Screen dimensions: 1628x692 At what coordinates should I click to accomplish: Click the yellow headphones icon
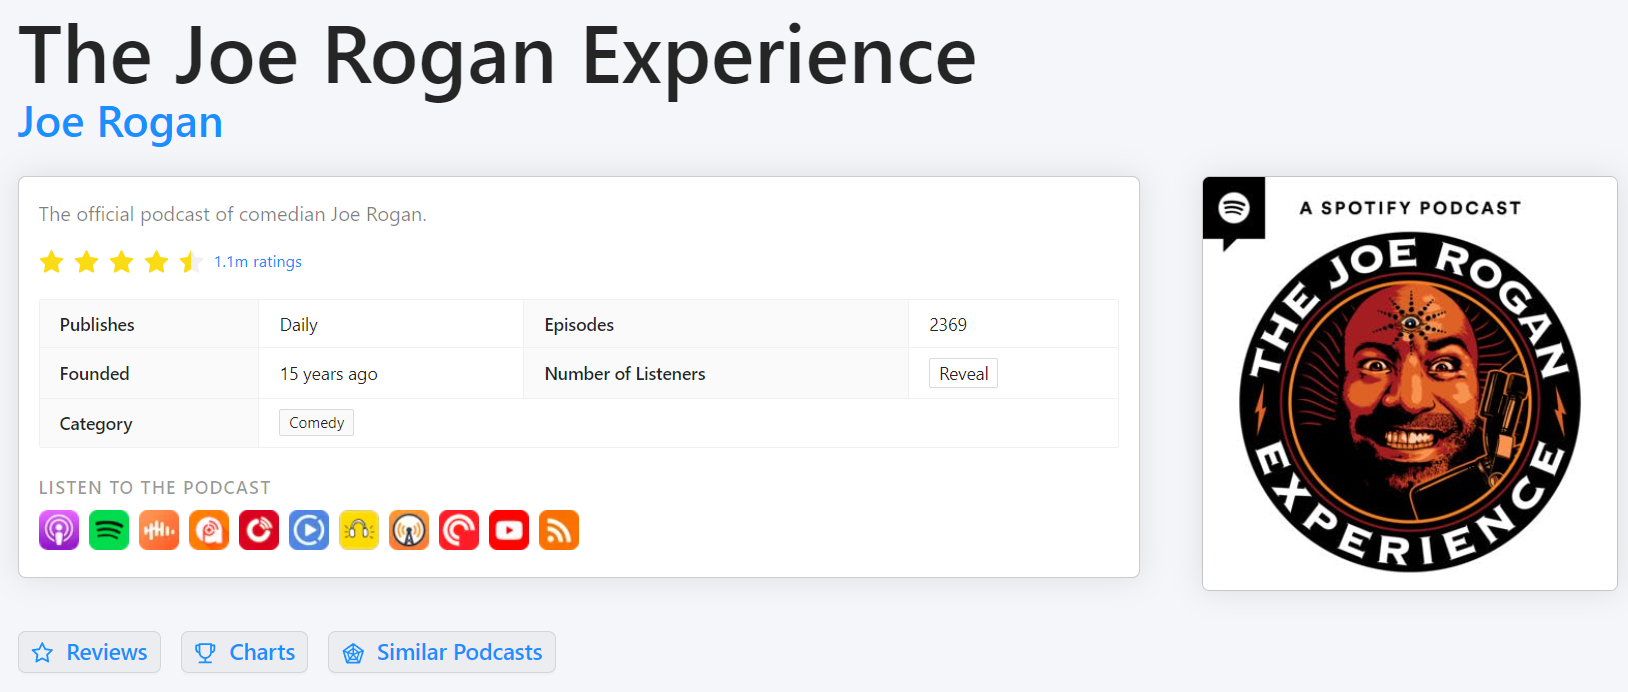click(359, 530)
